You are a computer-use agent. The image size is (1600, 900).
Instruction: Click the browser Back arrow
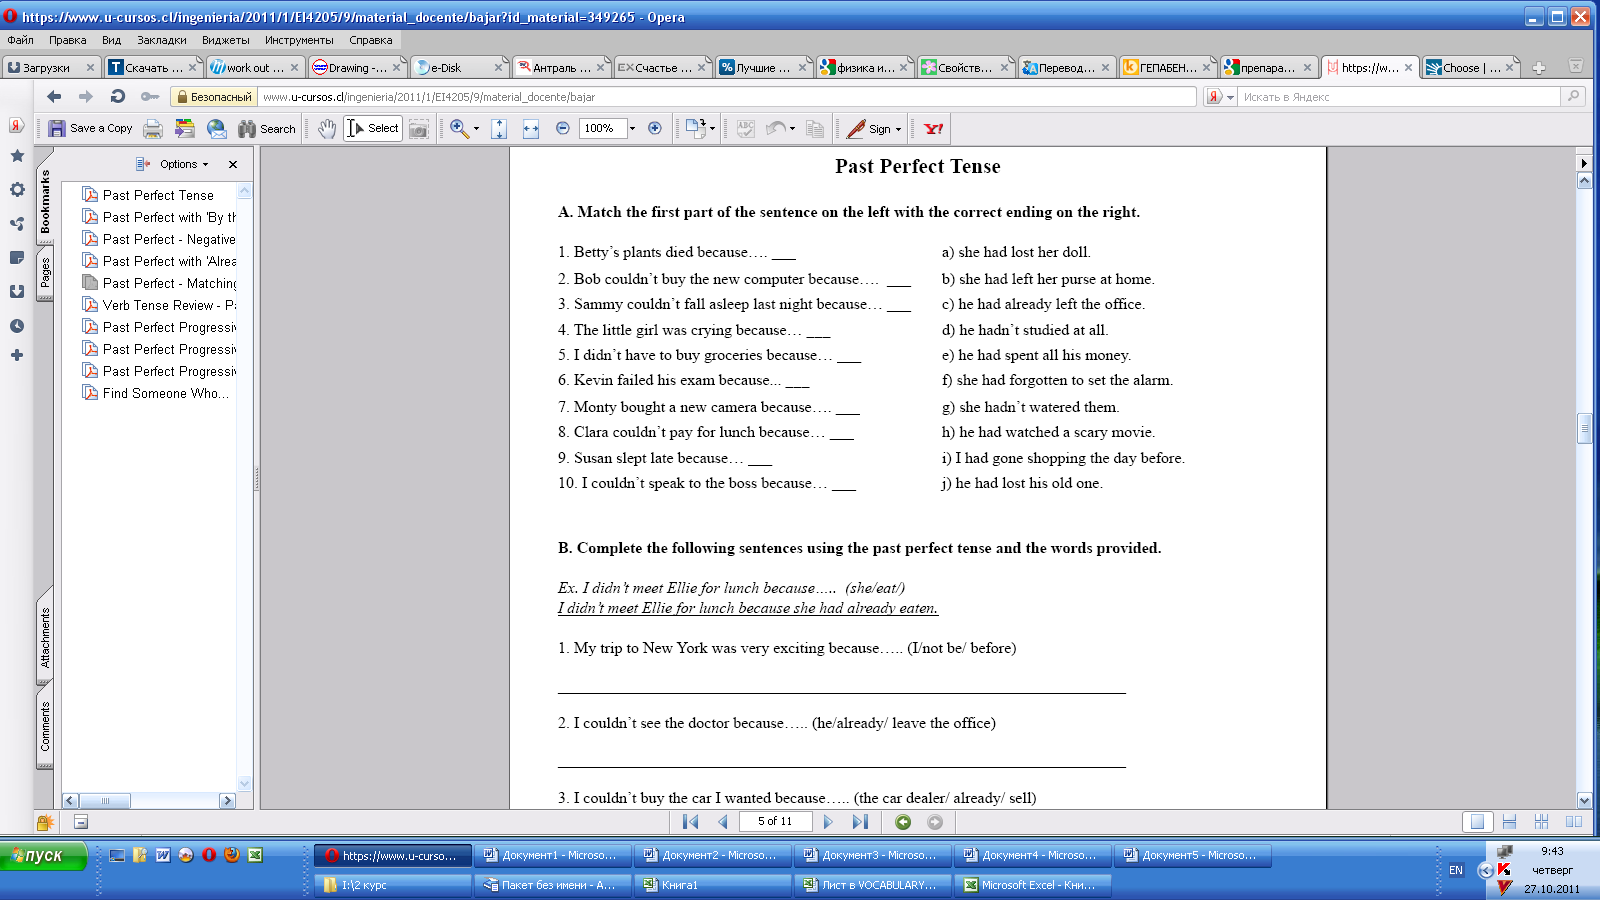click(x=54, y=96)
